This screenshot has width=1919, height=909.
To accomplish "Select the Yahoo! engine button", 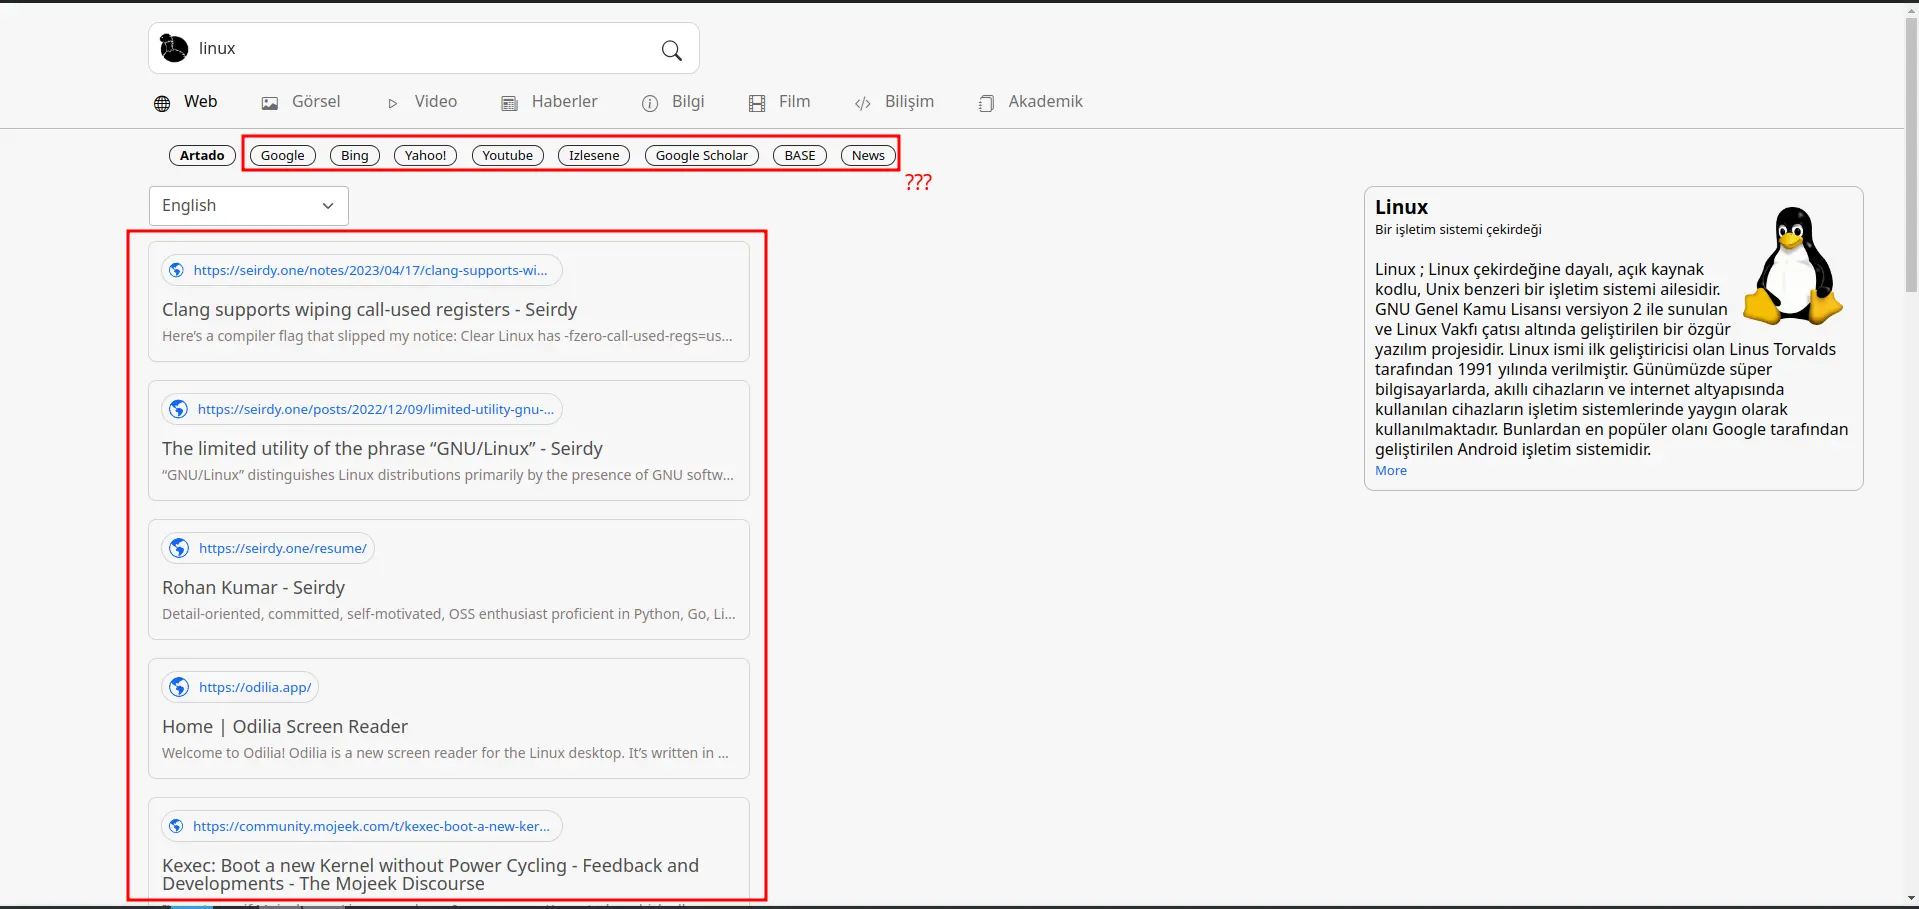I will 426,155.
